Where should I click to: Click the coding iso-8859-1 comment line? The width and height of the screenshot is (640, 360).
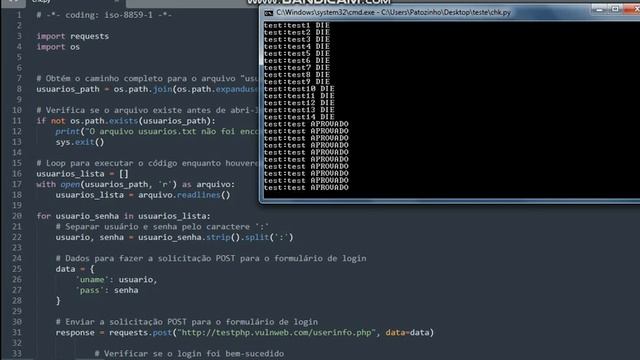(x=104, y=15)
